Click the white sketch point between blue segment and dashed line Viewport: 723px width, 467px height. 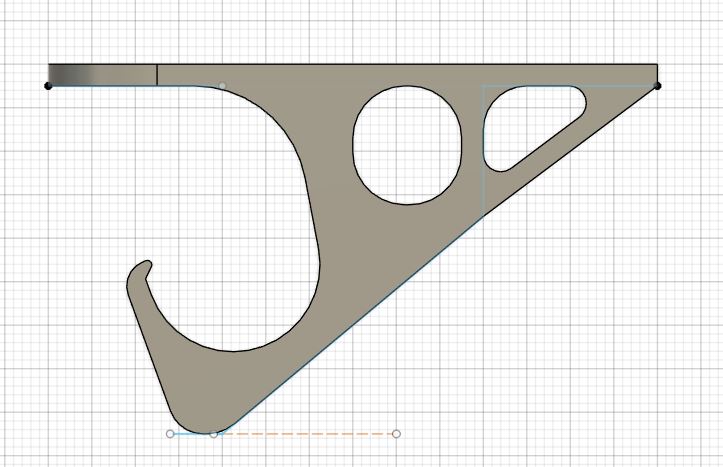point(213,434)
